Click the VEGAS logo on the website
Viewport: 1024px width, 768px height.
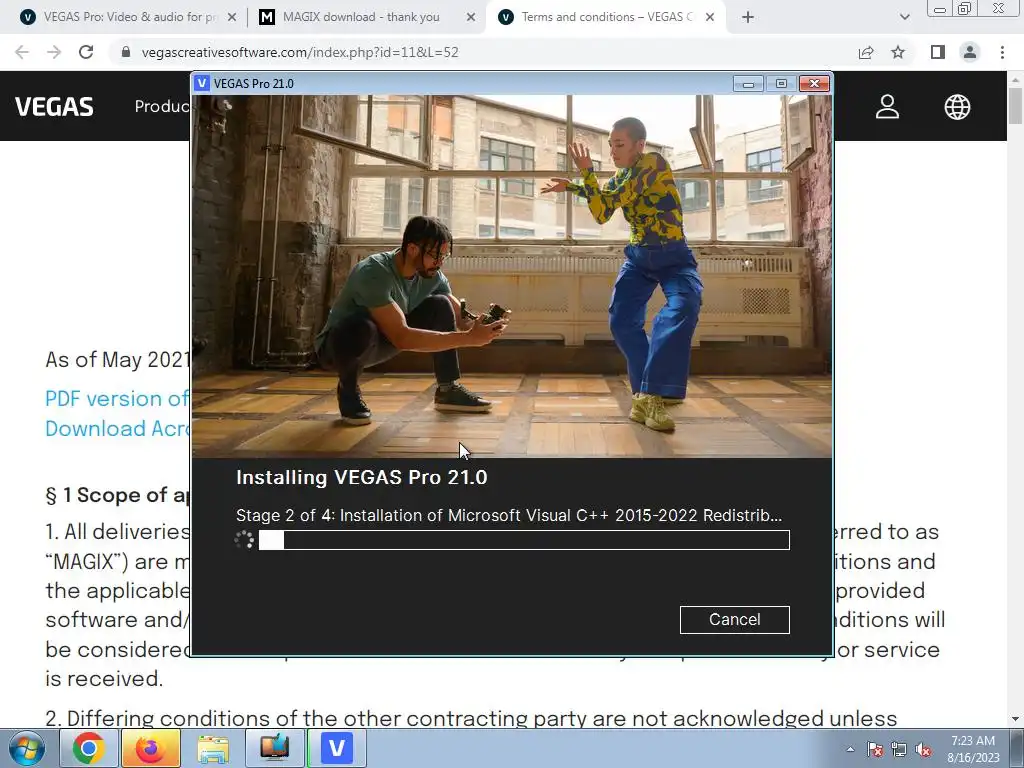(54, 106)
